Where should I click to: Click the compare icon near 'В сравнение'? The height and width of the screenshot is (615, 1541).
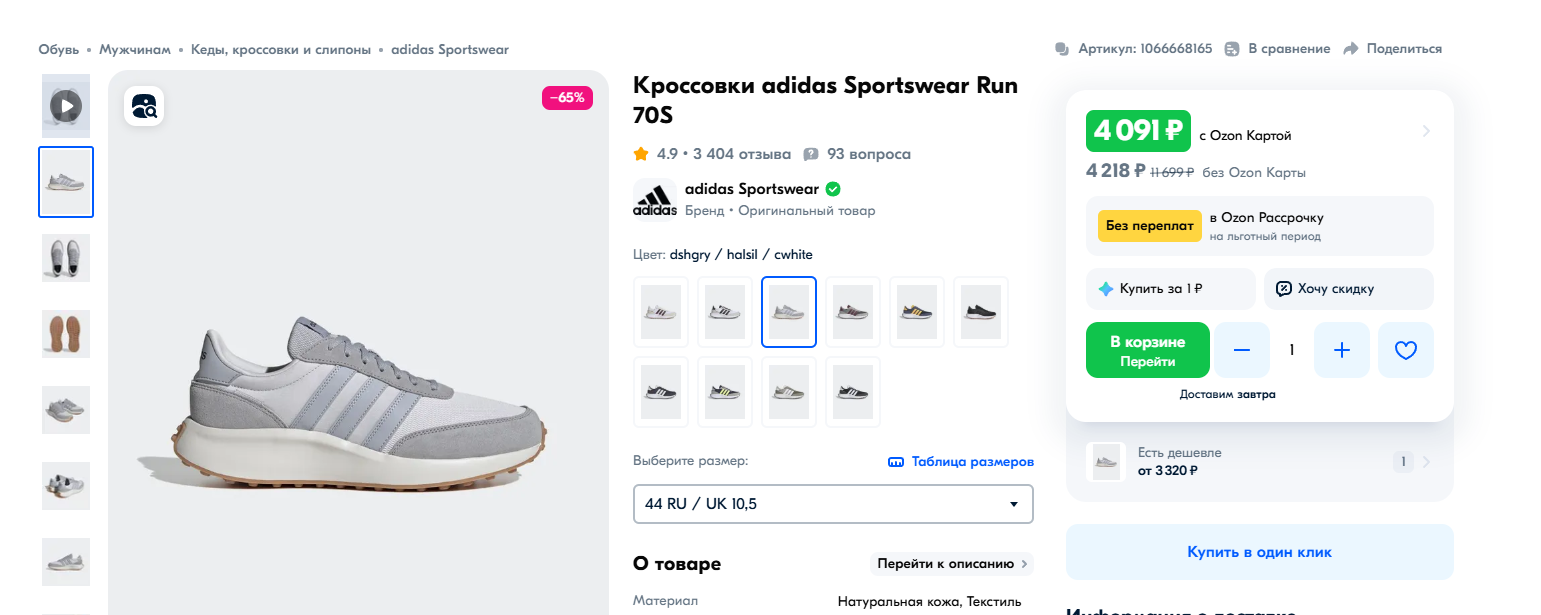(1232, 49)
